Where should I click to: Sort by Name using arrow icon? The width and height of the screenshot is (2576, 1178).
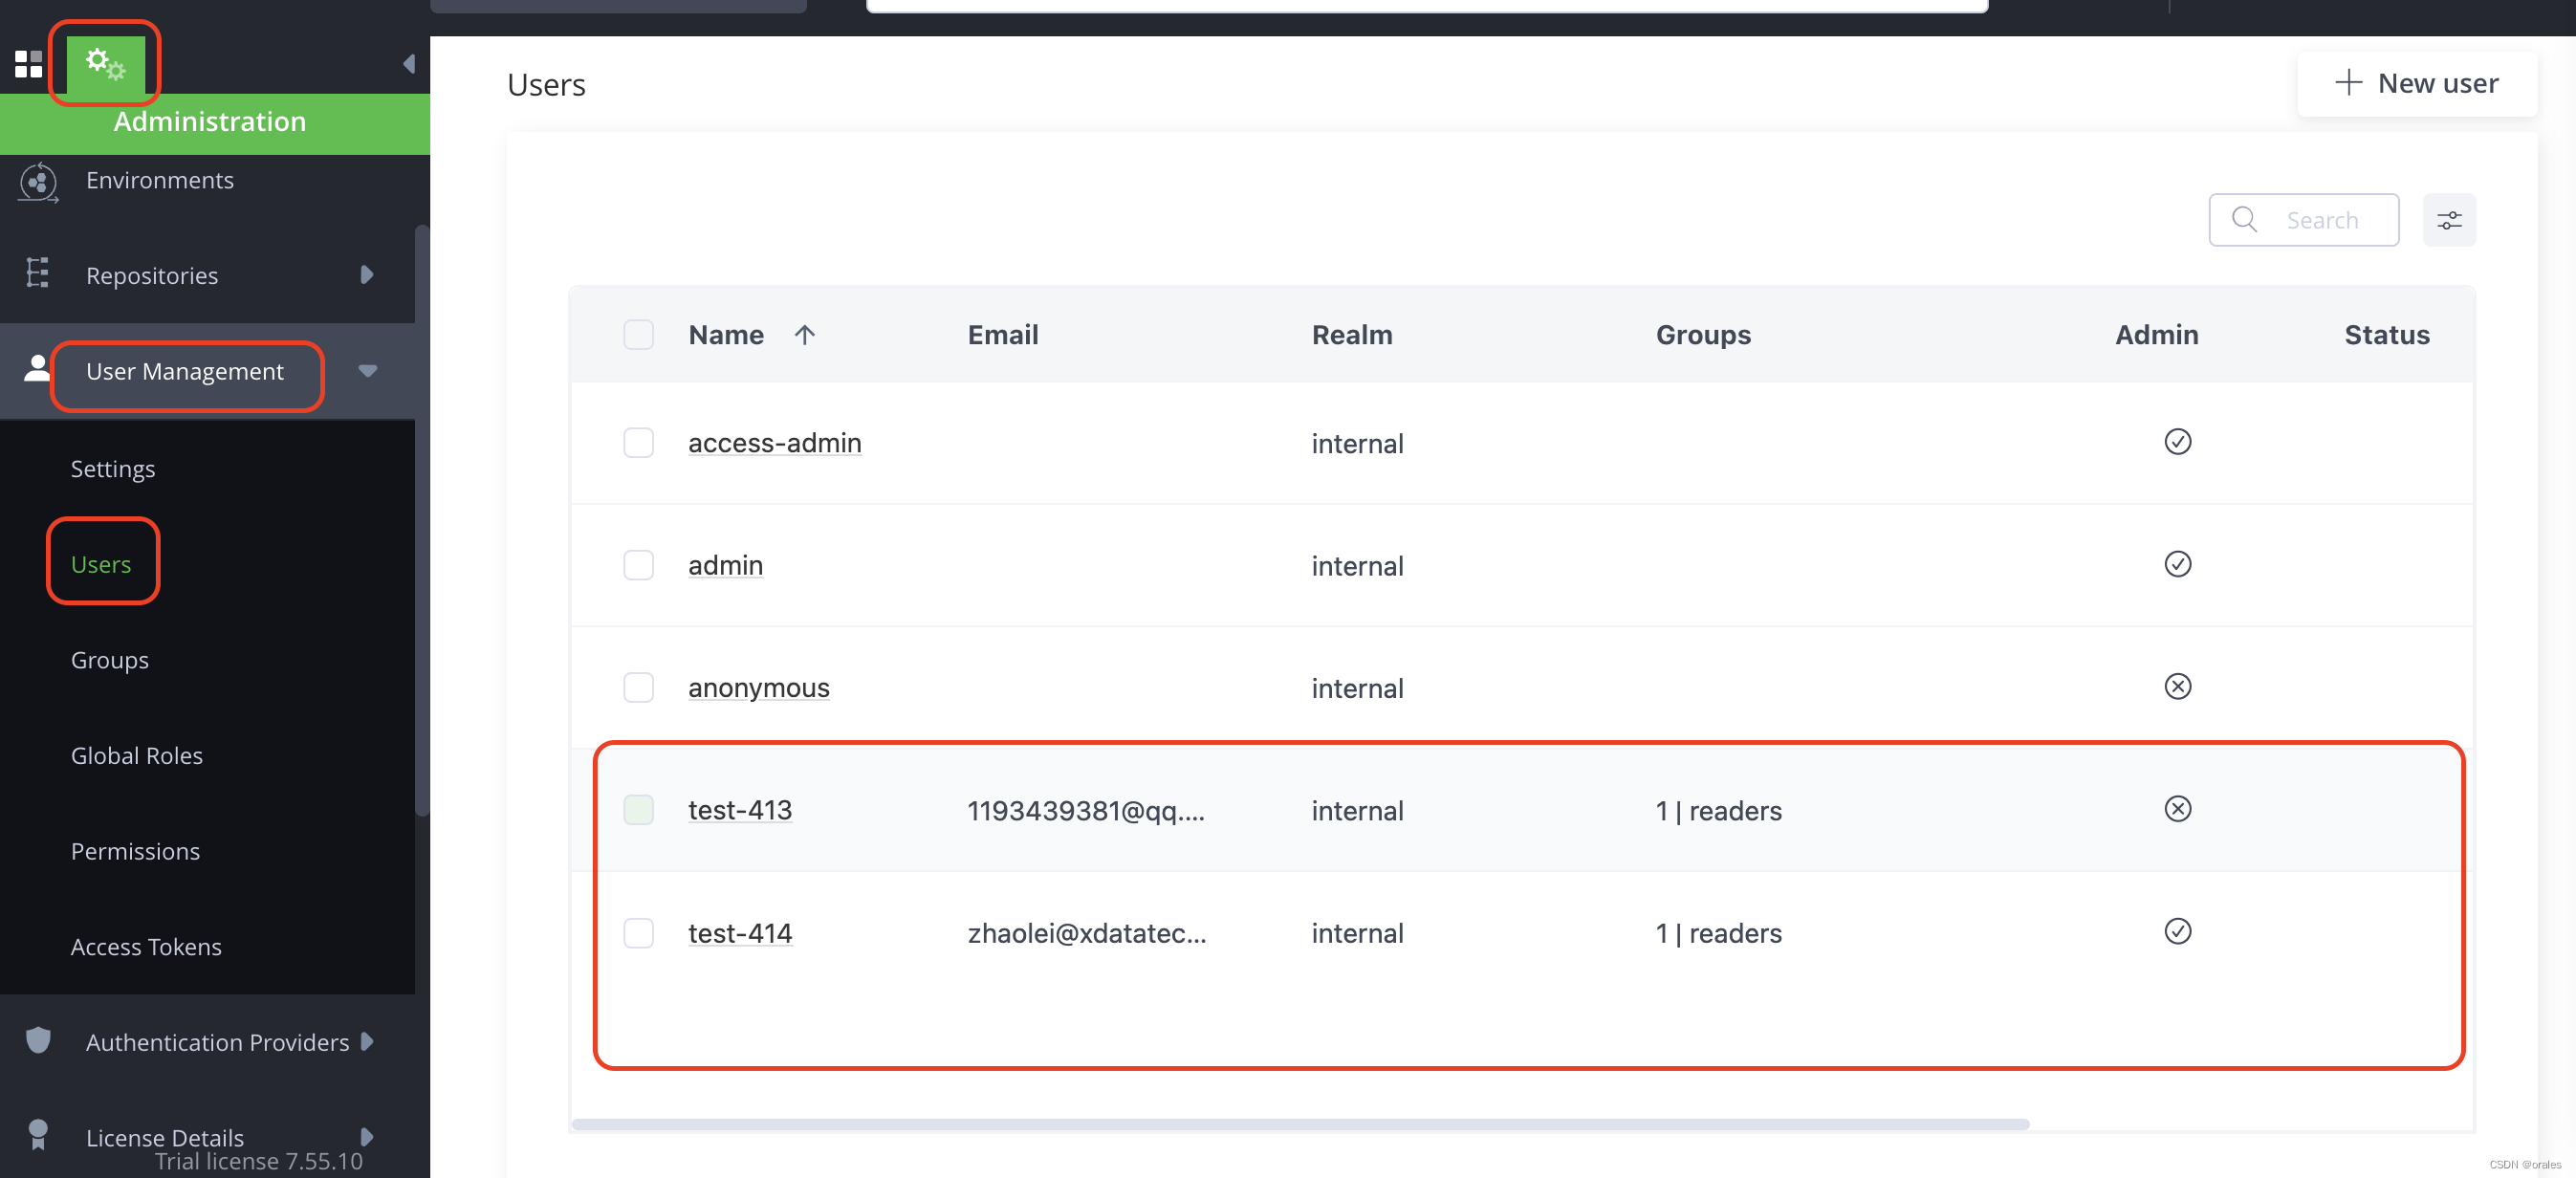coord(804,335)
